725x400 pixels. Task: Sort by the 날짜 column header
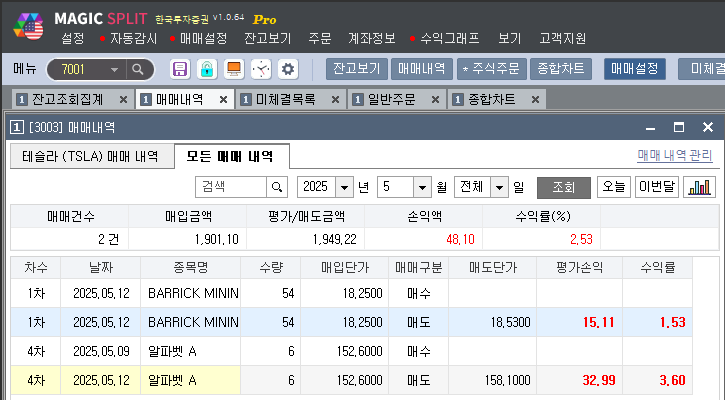coord(100,267)
